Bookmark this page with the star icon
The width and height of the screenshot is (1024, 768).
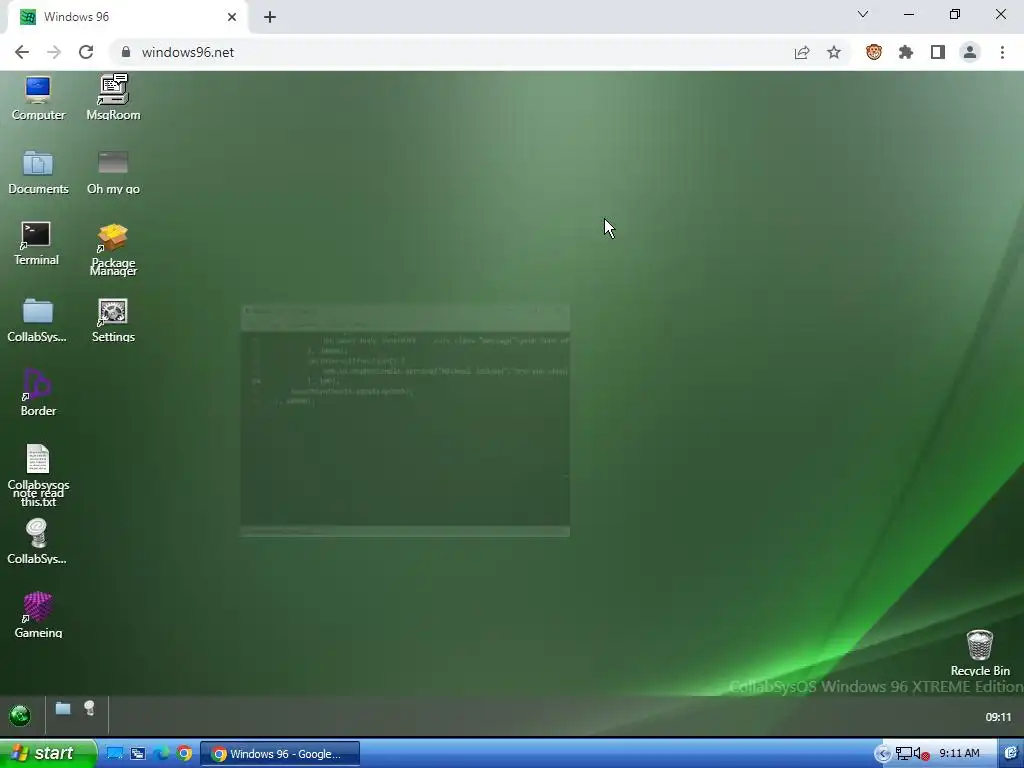click(834, 52)
